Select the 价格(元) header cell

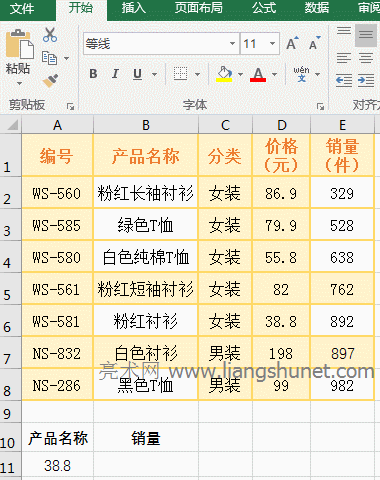coord(281,155)
